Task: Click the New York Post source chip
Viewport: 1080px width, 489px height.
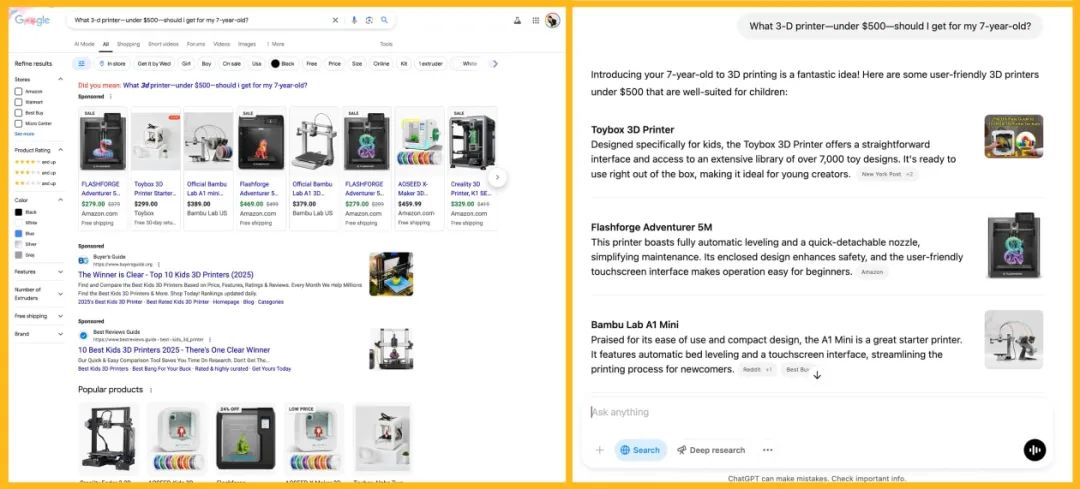Action: click(x=888, y=175)
